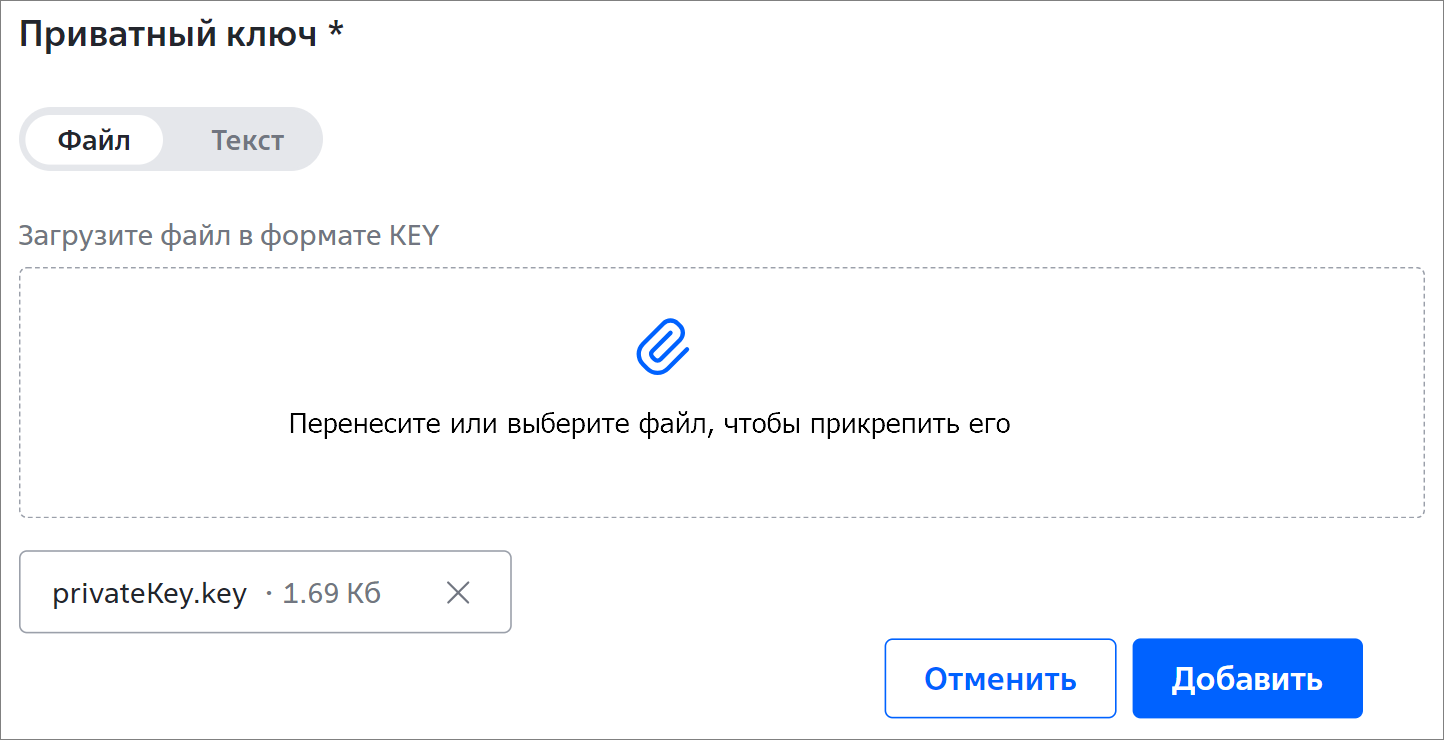
Task: Click the 1.69 Кб file size label
Action: point(331,594)
